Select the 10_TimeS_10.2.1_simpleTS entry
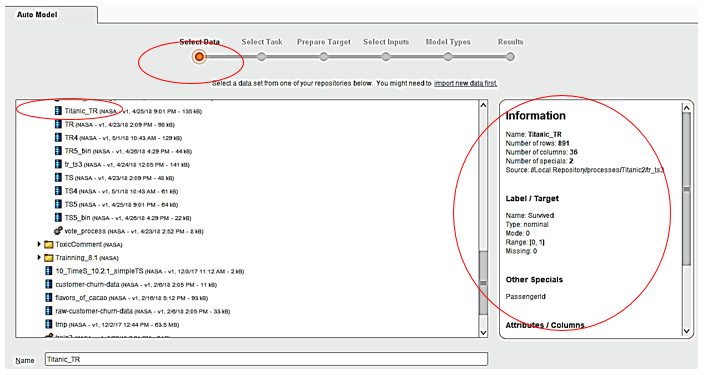 150,271
